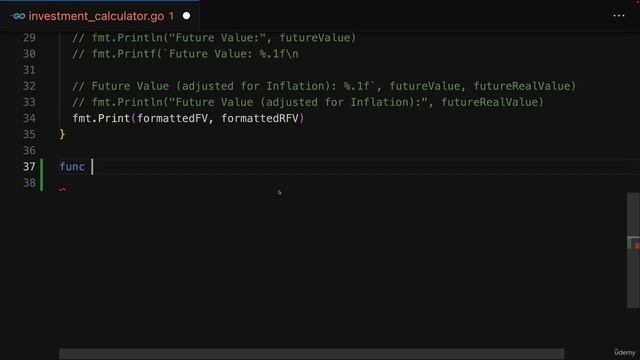Click the formattedRFV argument

pos(260,118)
